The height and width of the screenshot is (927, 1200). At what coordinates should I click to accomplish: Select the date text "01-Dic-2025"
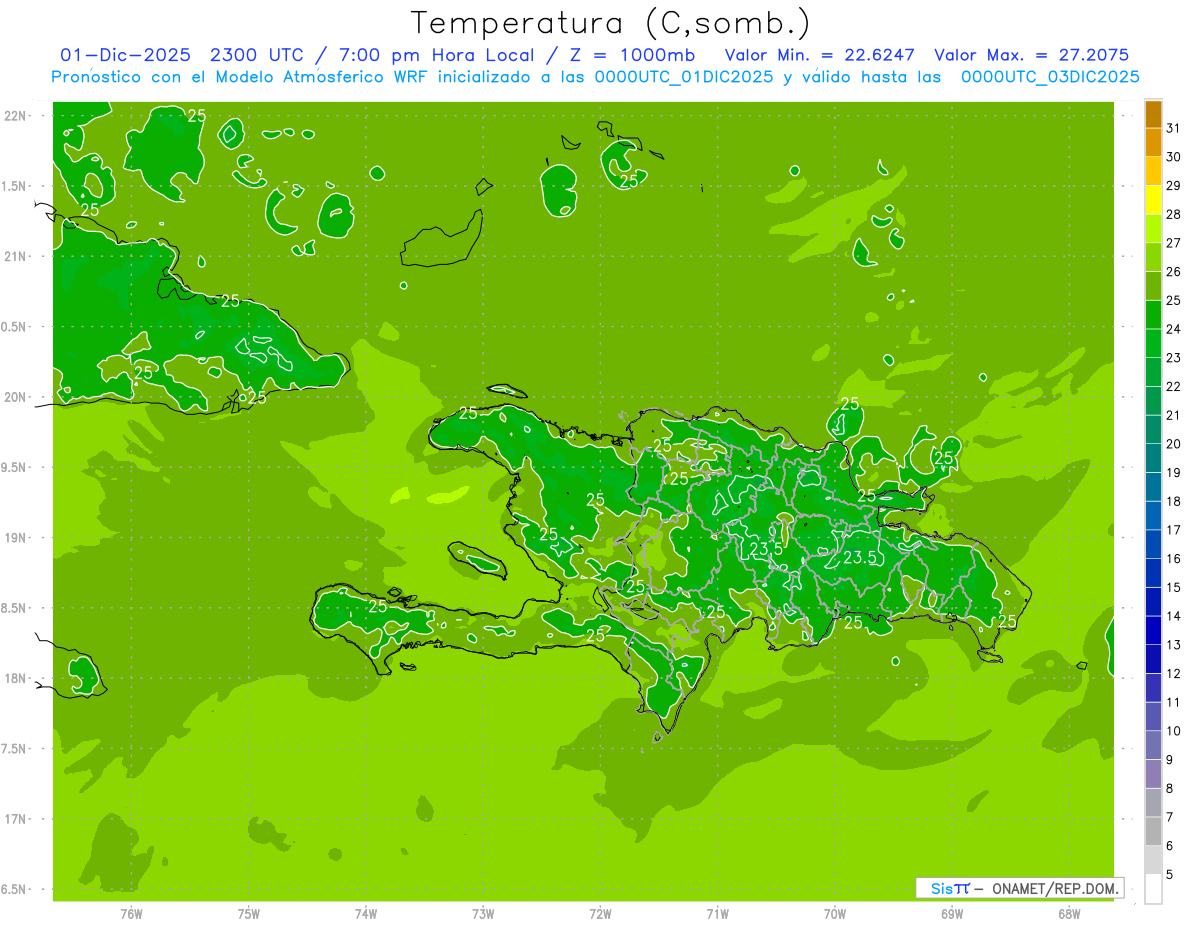click(x=128, y=55)
